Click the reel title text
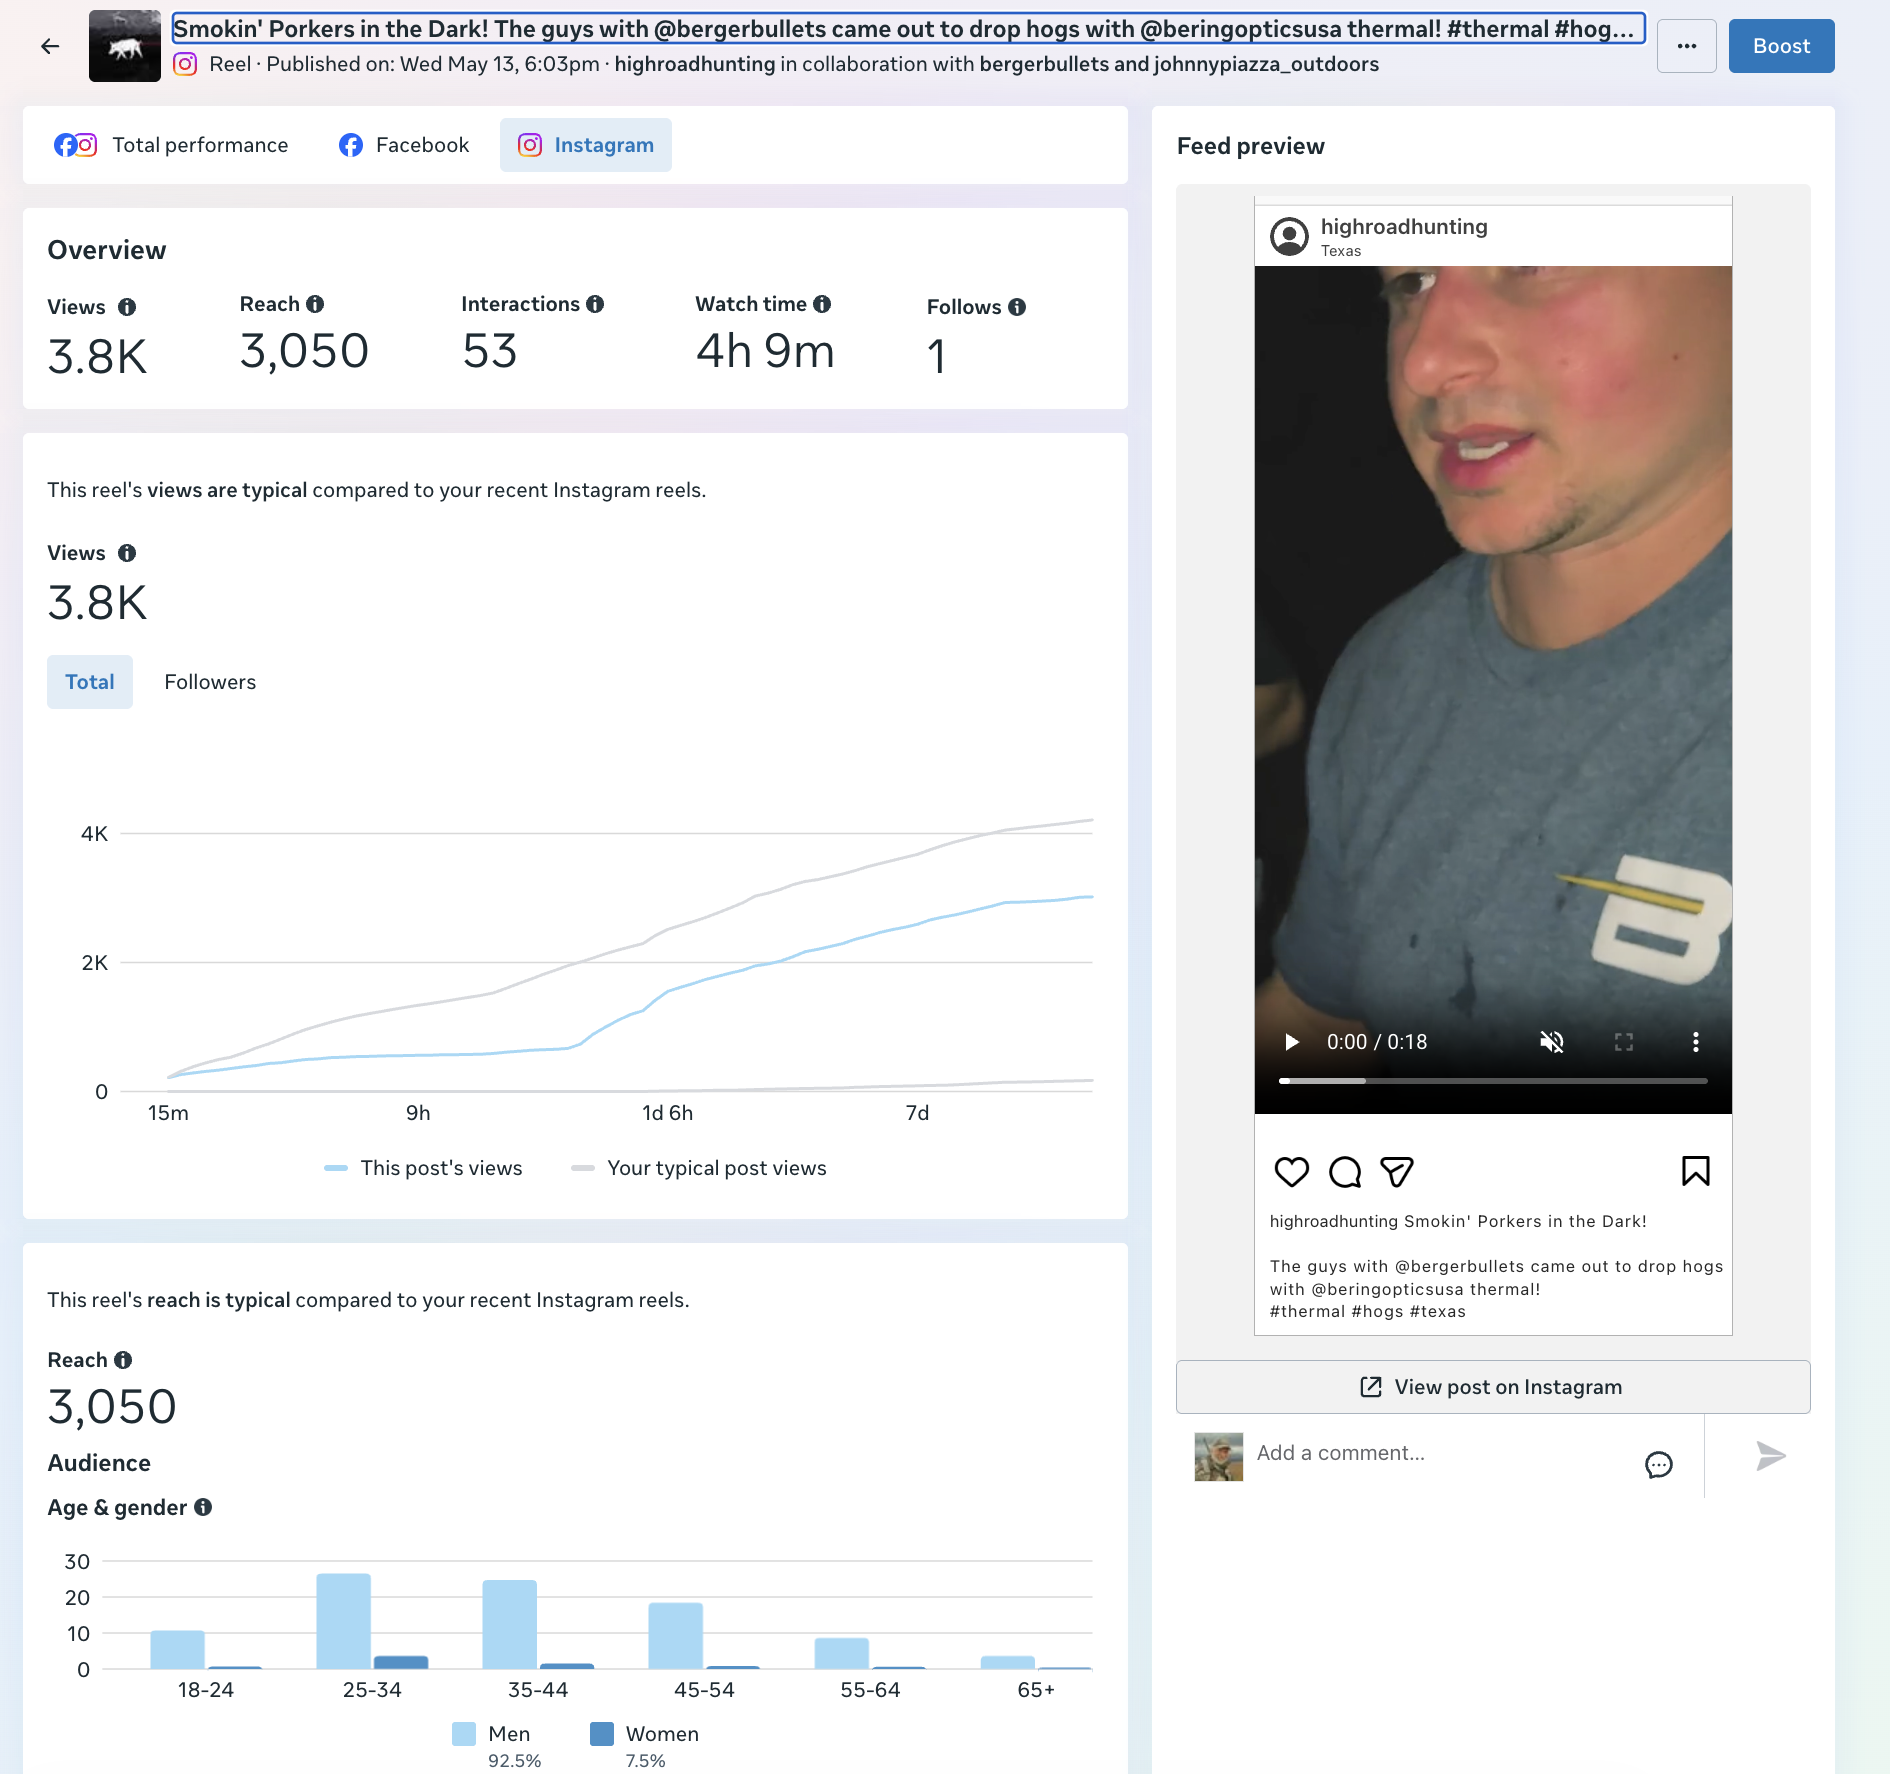 click(x=908, y=29)
